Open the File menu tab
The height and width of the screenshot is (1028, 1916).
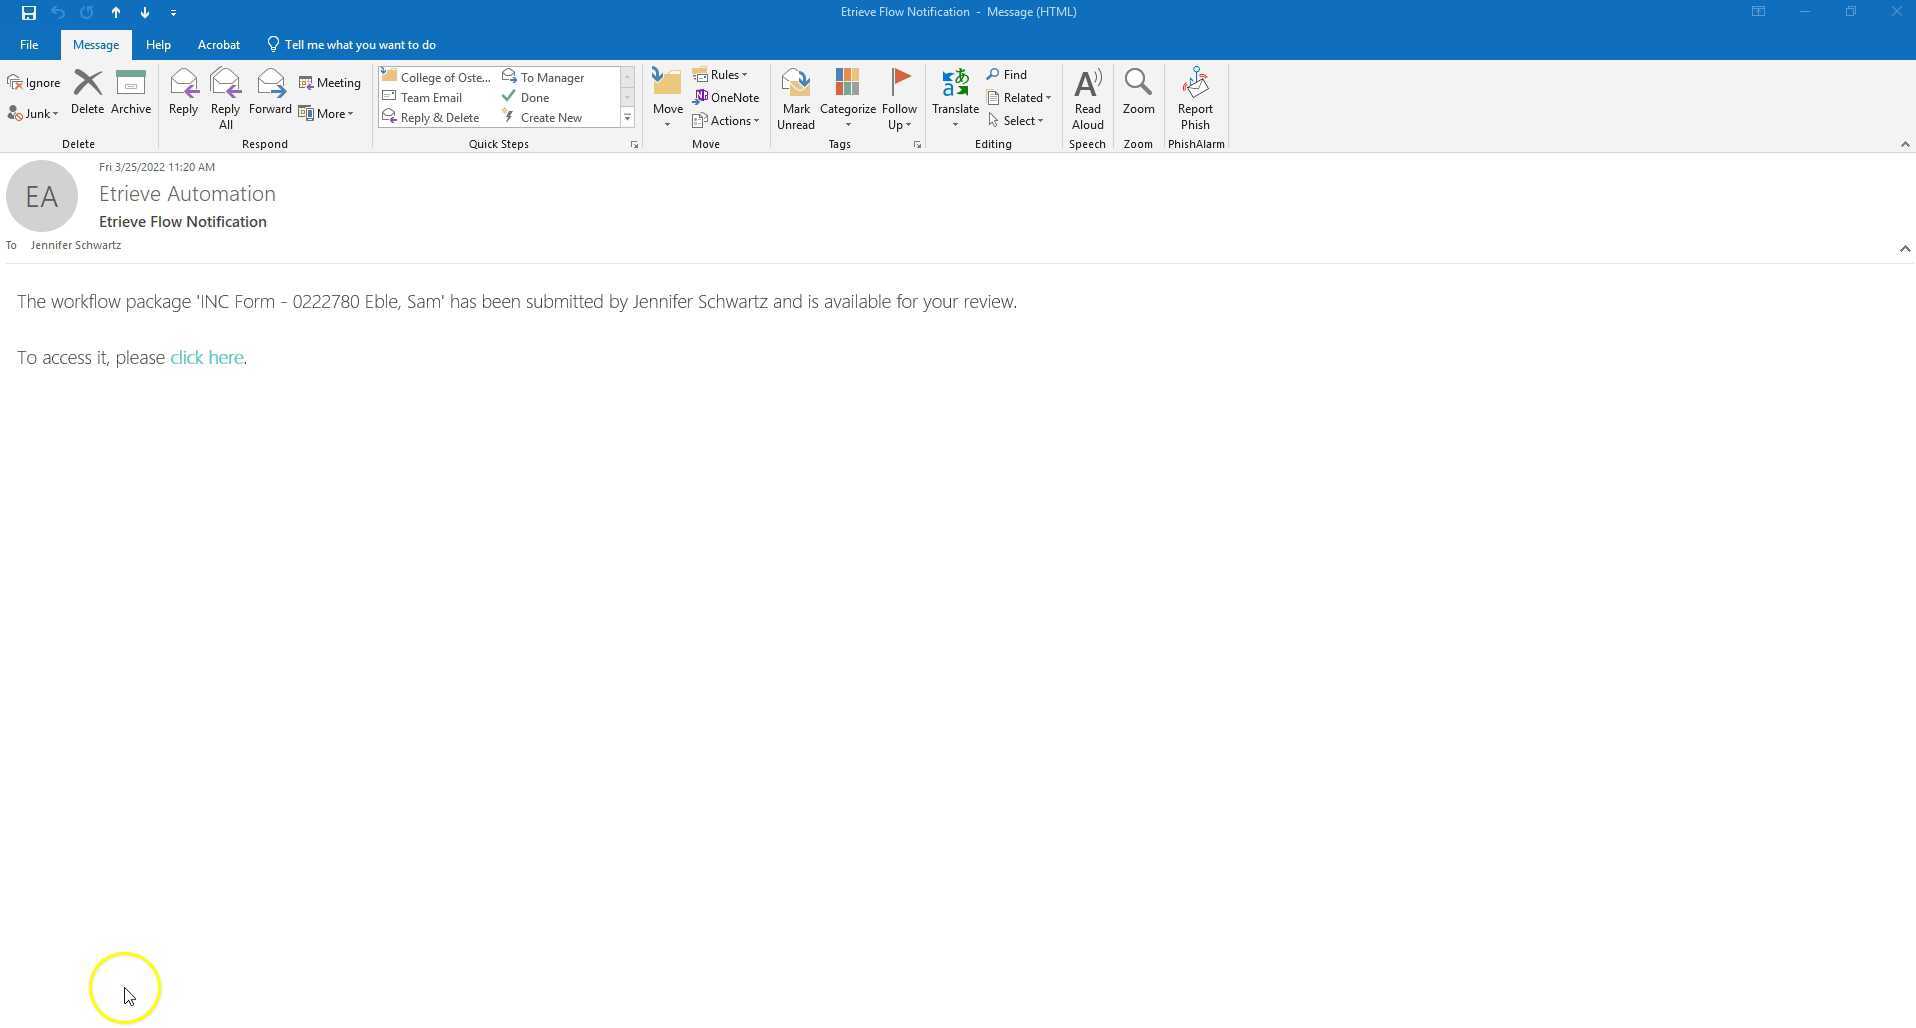29,45
